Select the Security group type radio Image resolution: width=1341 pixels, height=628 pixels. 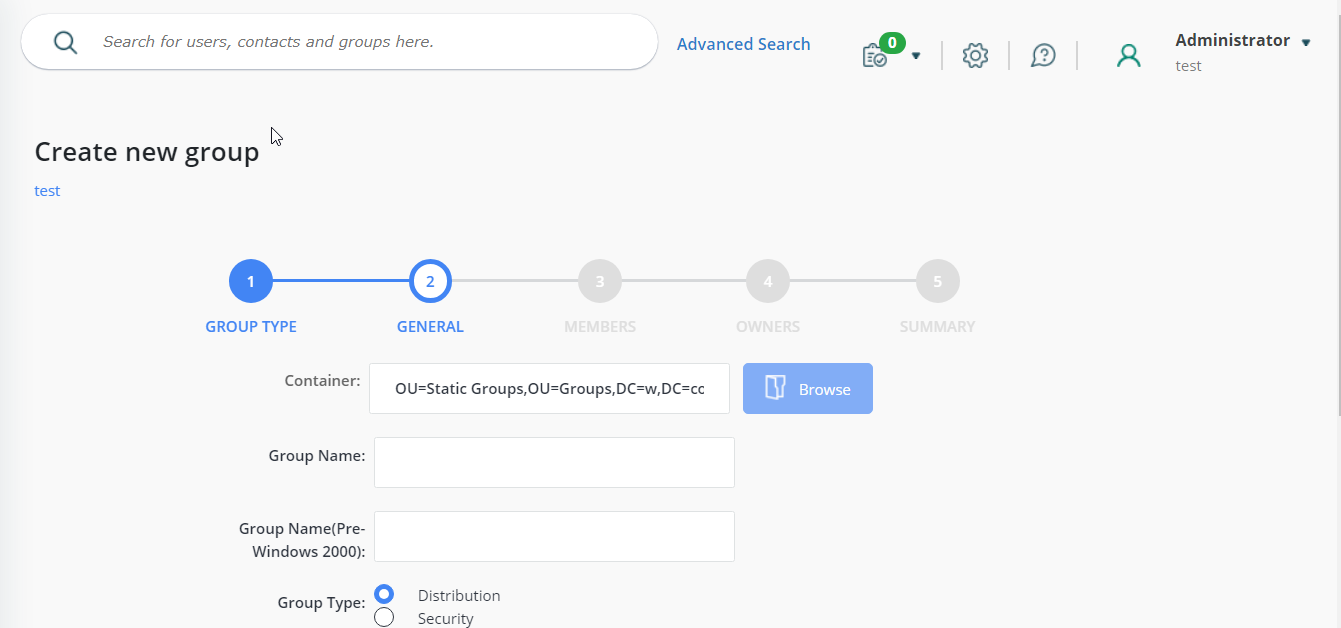click(384, 616)
